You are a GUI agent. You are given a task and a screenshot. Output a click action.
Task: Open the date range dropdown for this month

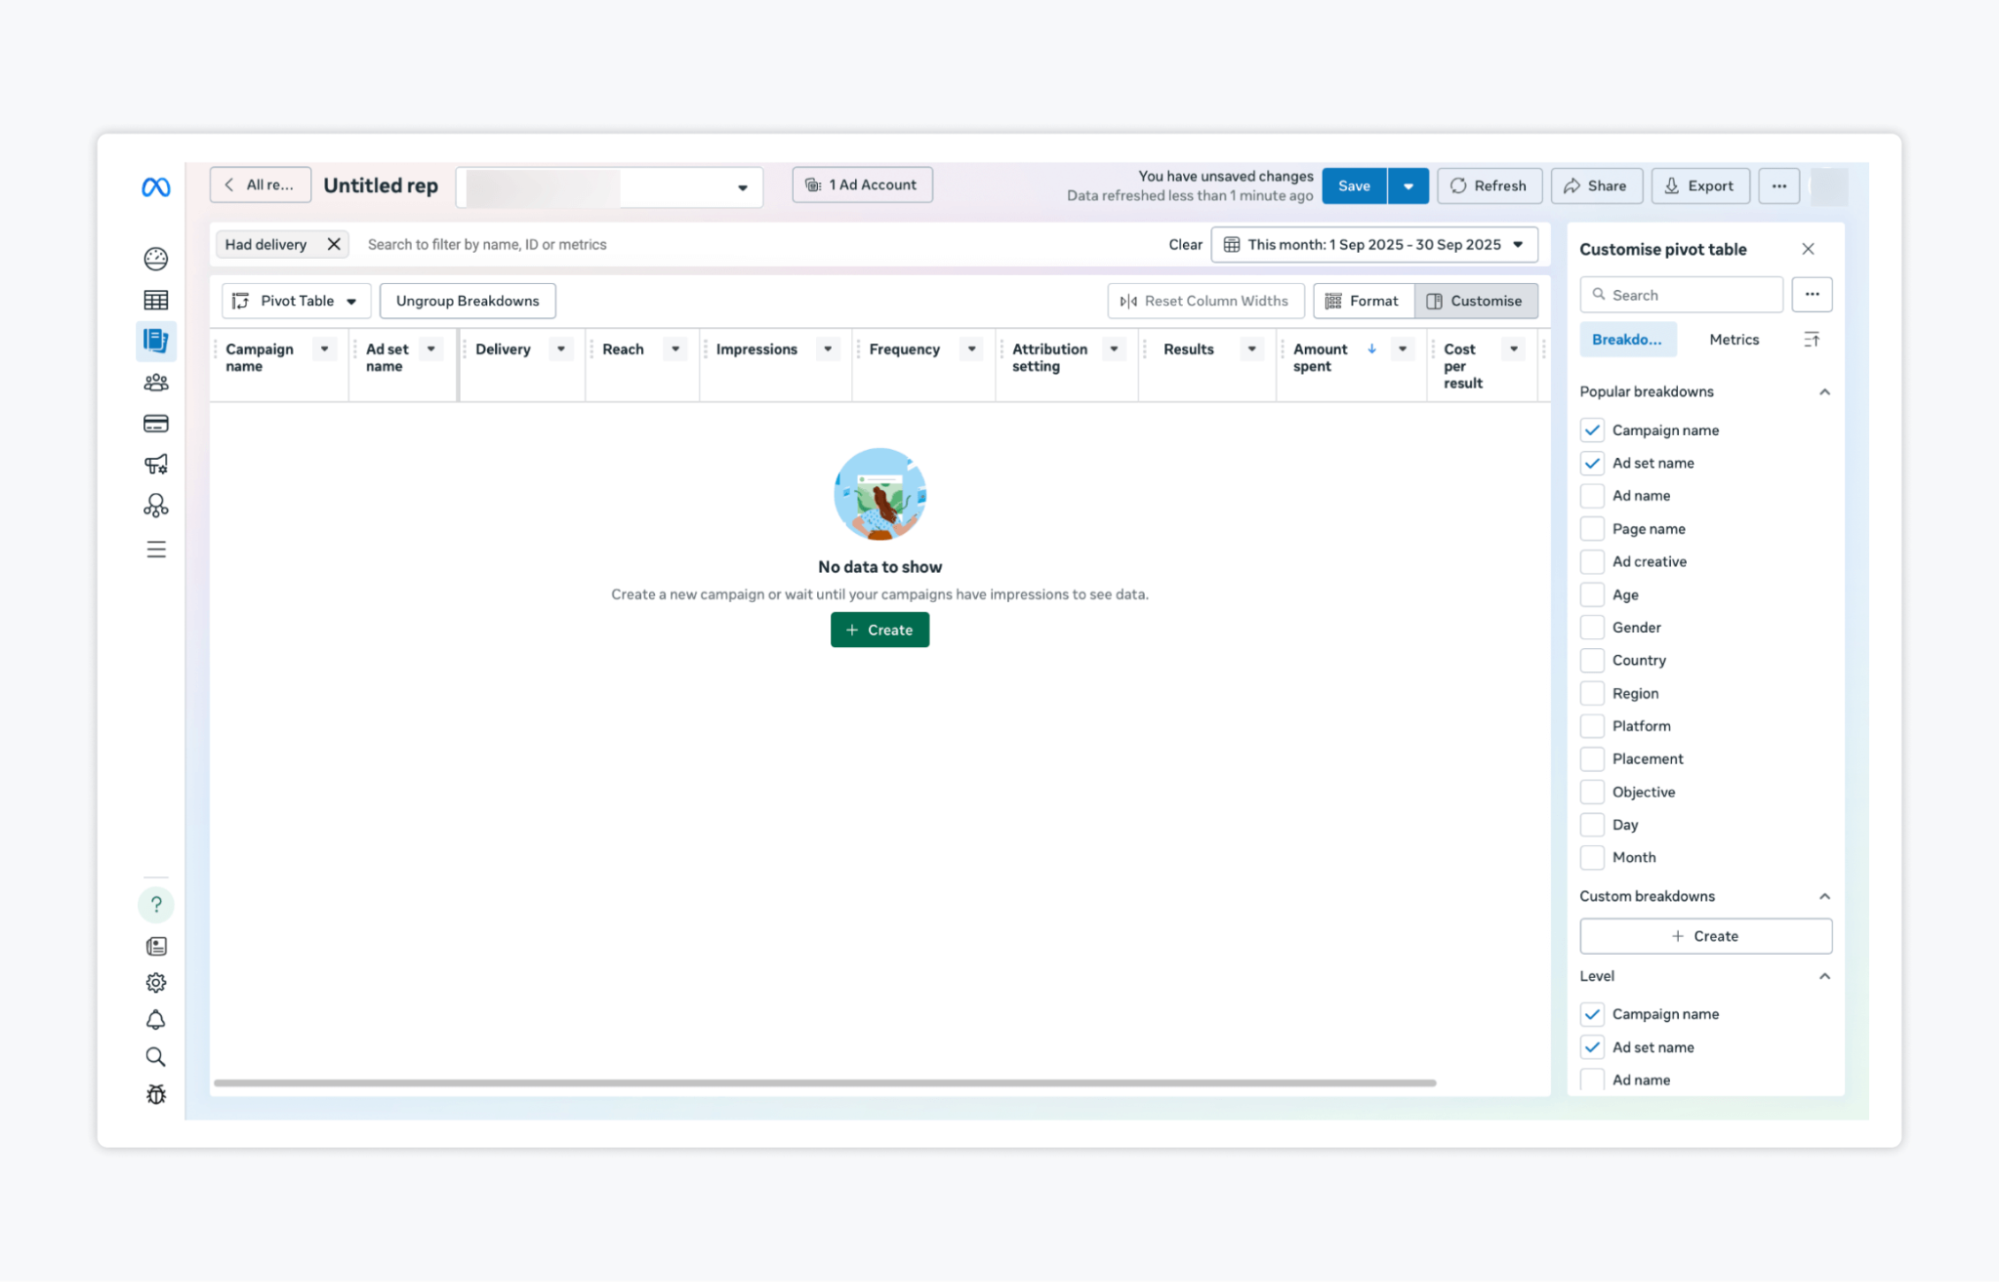tap(1374, 245)
